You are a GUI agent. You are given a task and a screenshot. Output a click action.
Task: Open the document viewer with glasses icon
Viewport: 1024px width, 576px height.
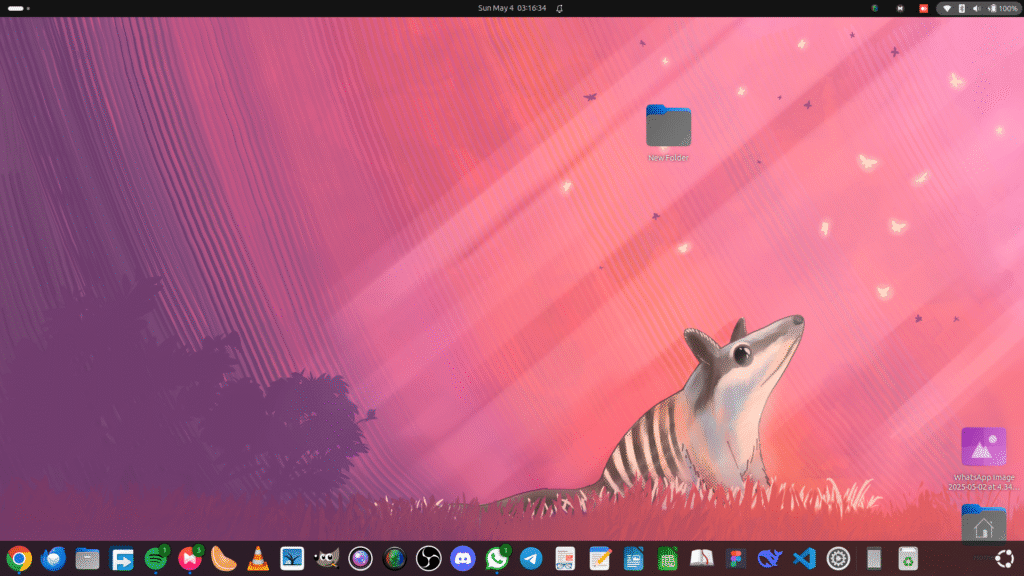pyautogui.click(x=565, y=559)
